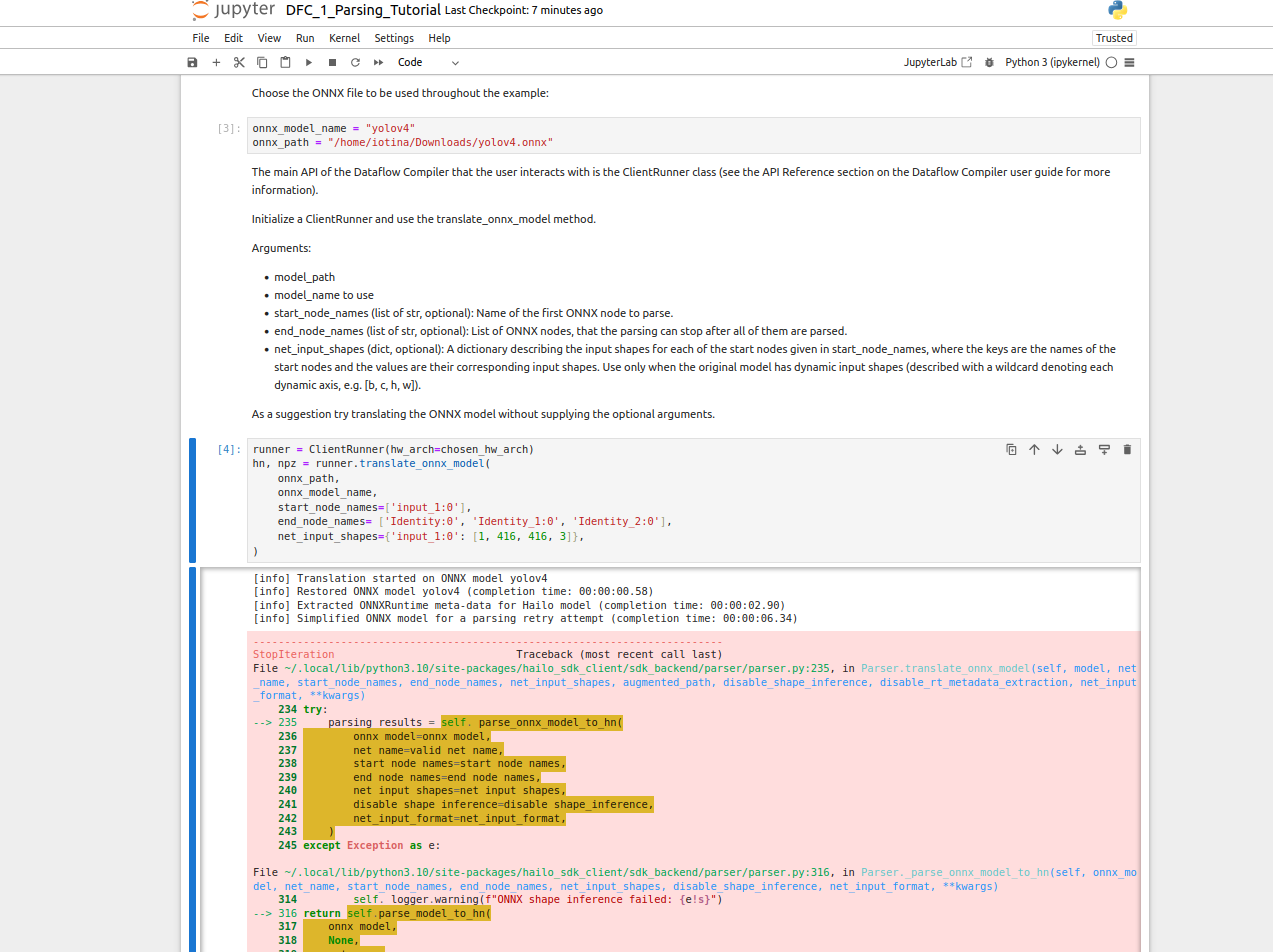Insert a cell below from the cell toolbar
Image resolution: width=1273 pixels, height=952 pixels.
[1104, 450]
